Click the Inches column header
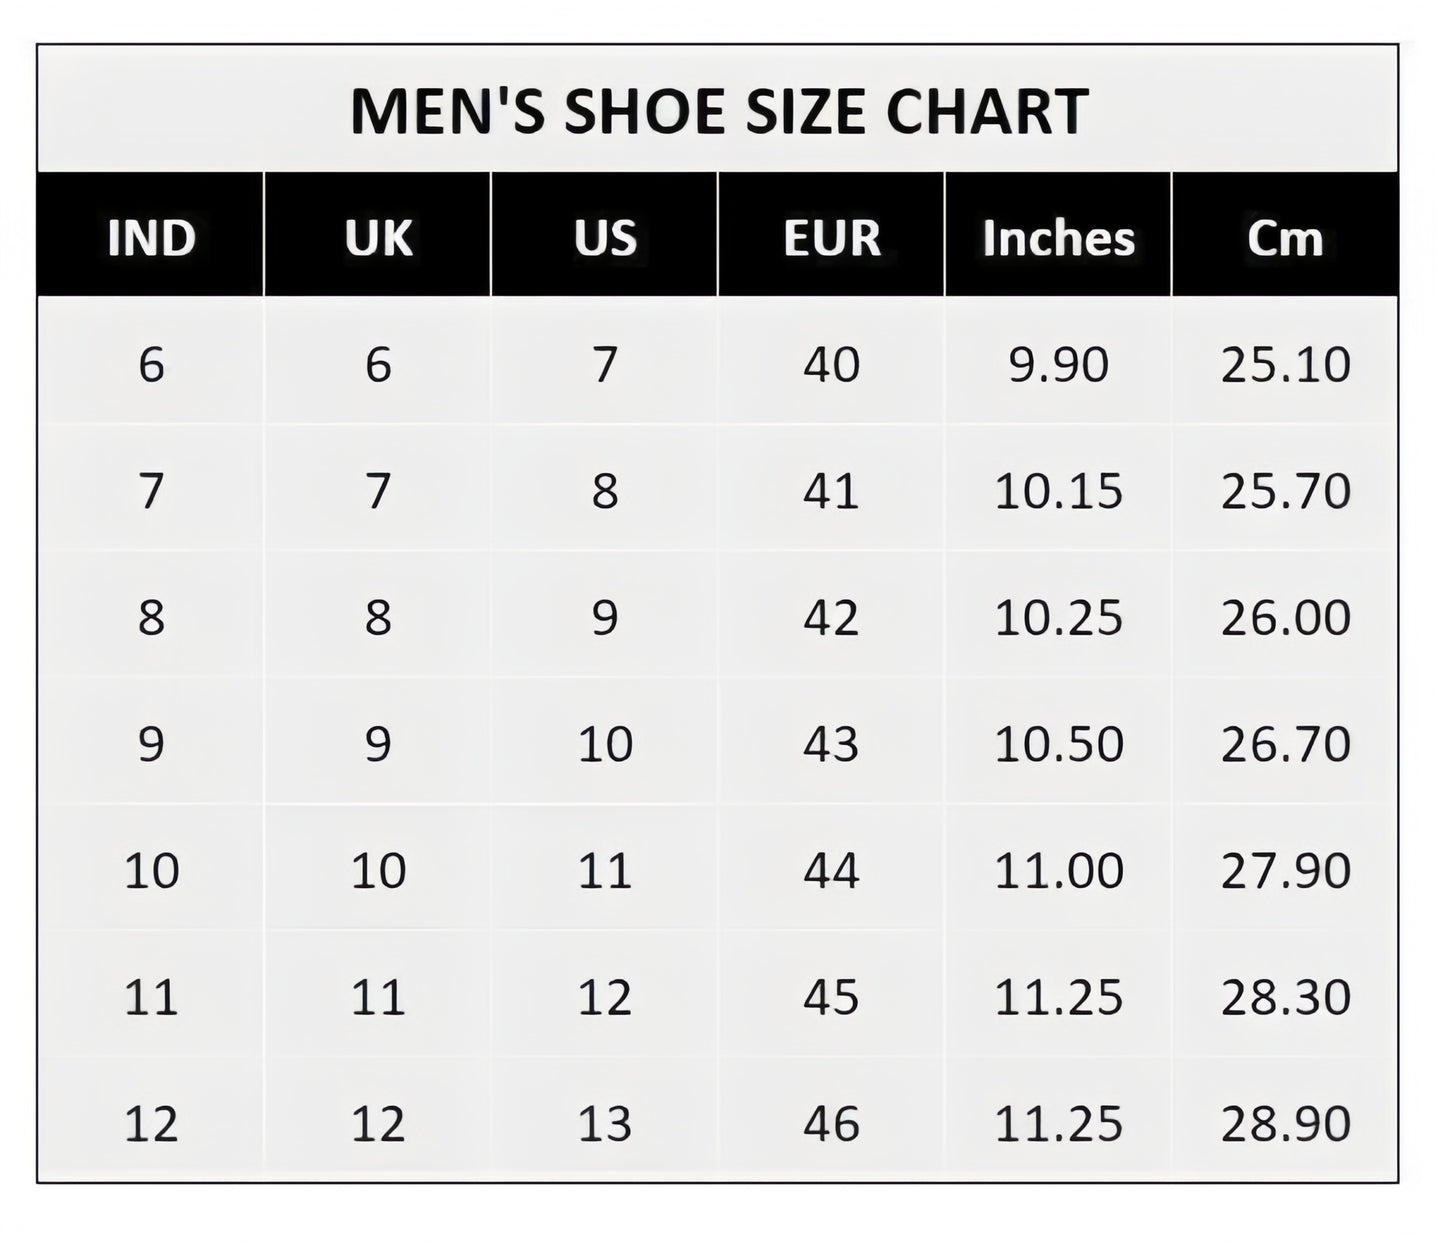 coord(1058,237)
